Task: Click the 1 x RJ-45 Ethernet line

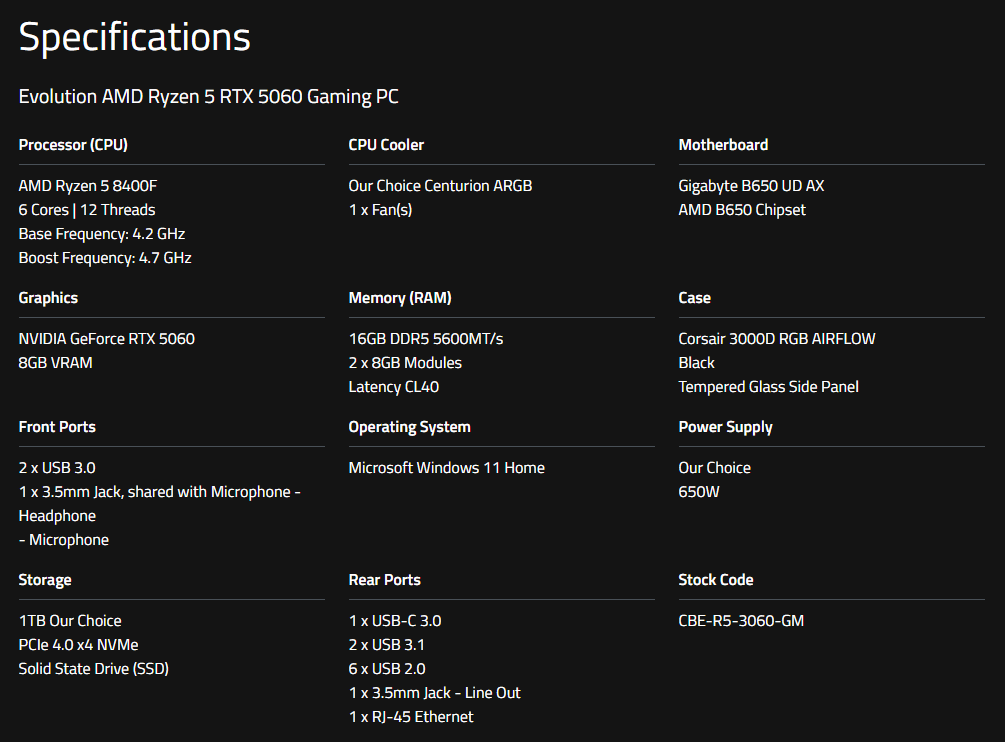Action: tap(411, 717)
